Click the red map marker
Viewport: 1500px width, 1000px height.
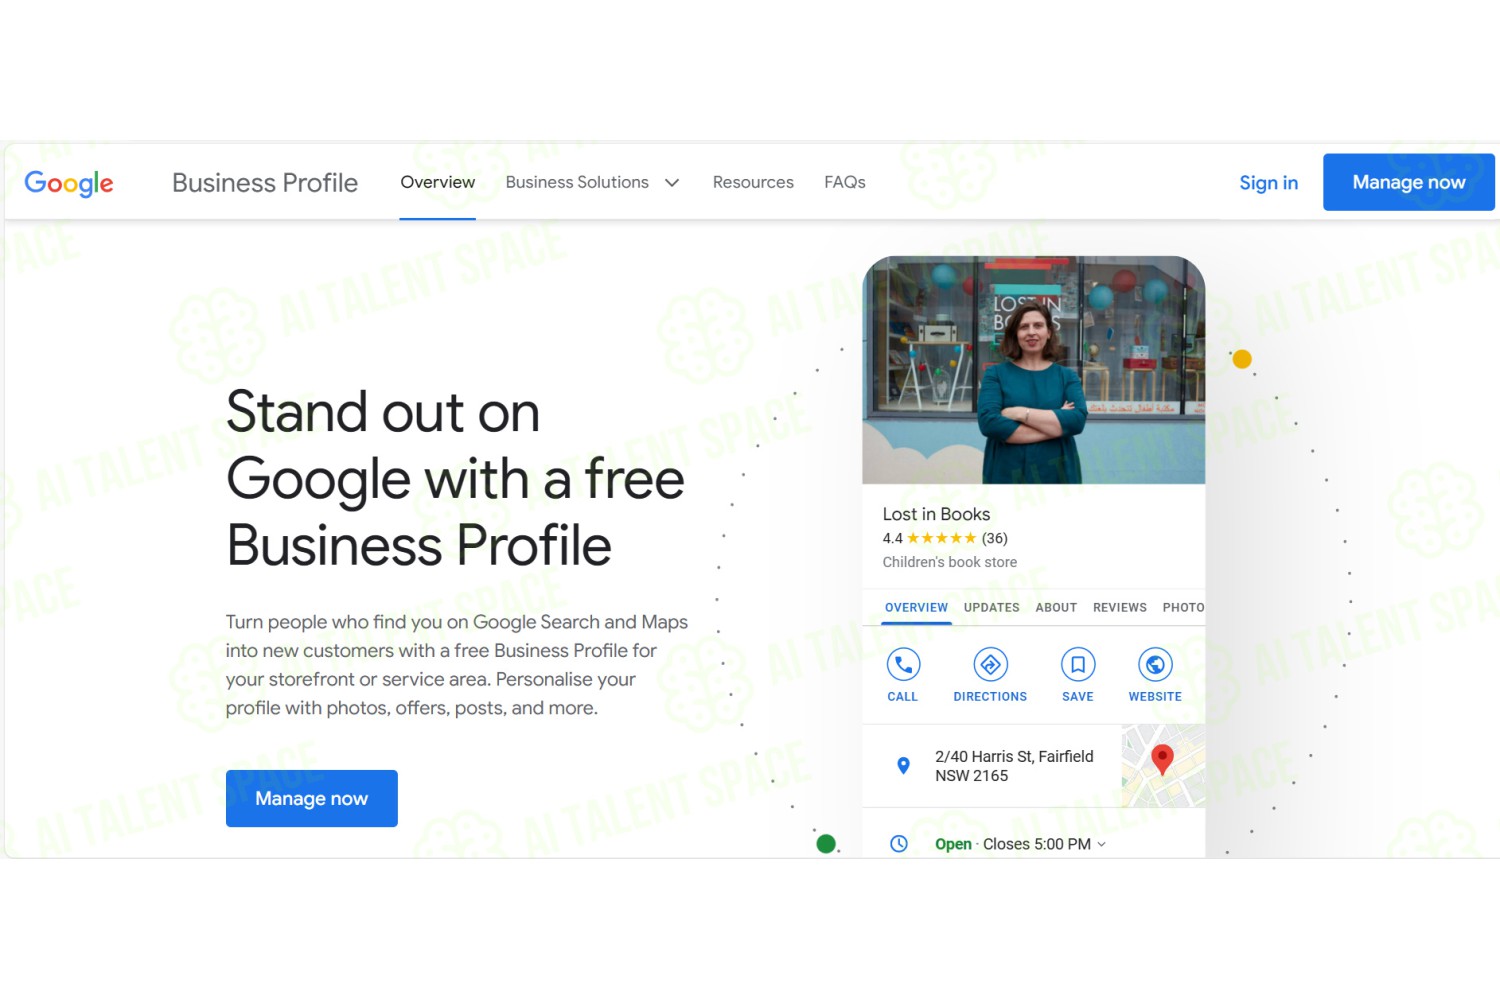[x=1162, y=759]
